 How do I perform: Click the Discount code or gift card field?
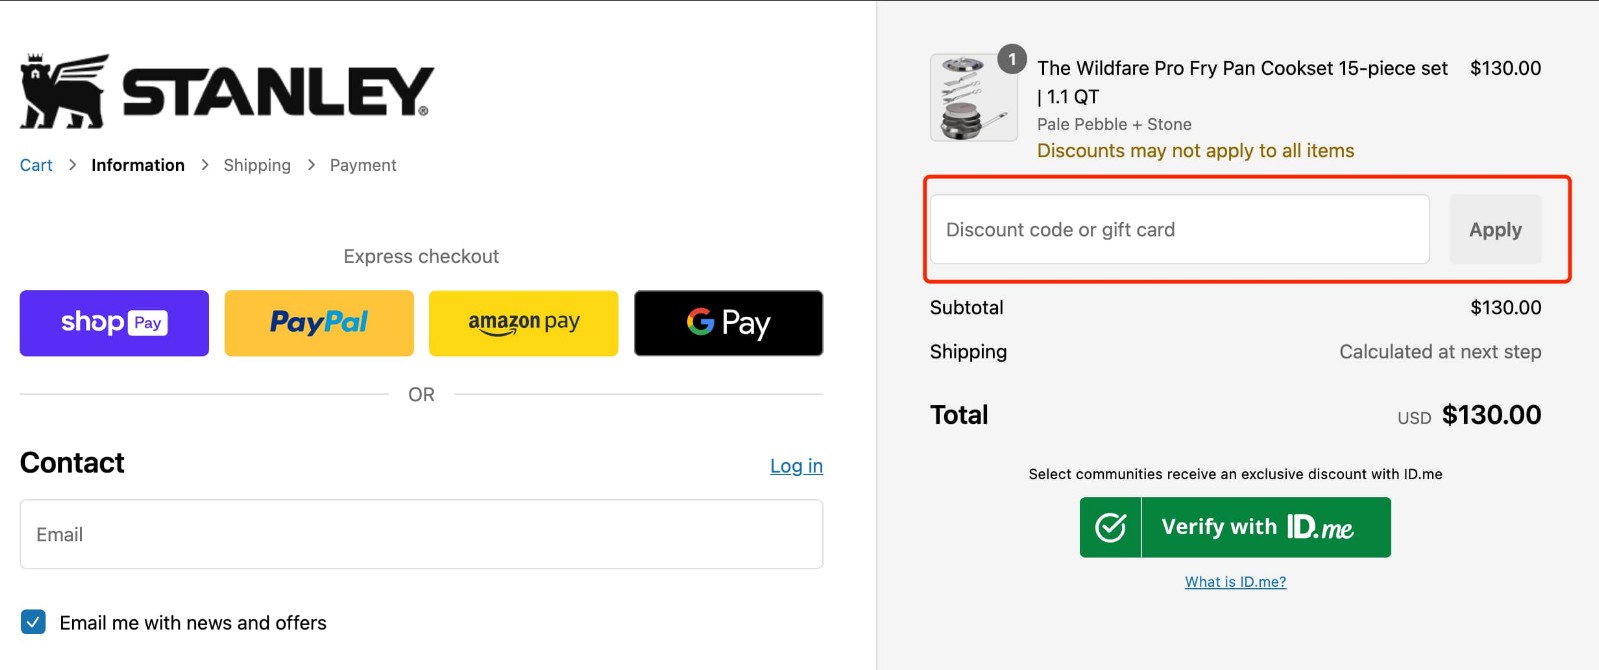click(x=1178, y=229)
